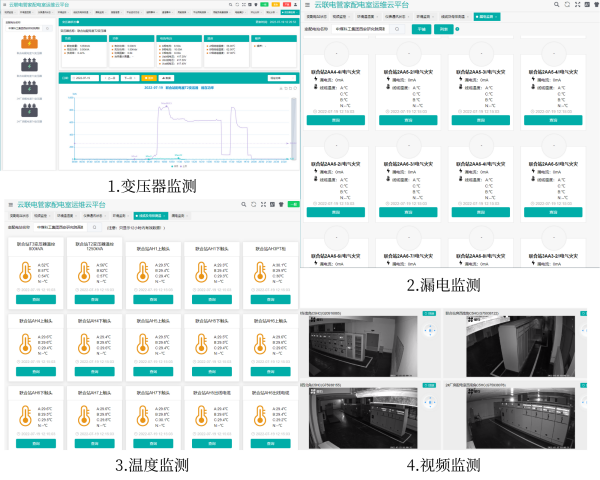Select active temperature monitoring tab
The width and height of the screenshot is (600, 480).
coord(147,214)
